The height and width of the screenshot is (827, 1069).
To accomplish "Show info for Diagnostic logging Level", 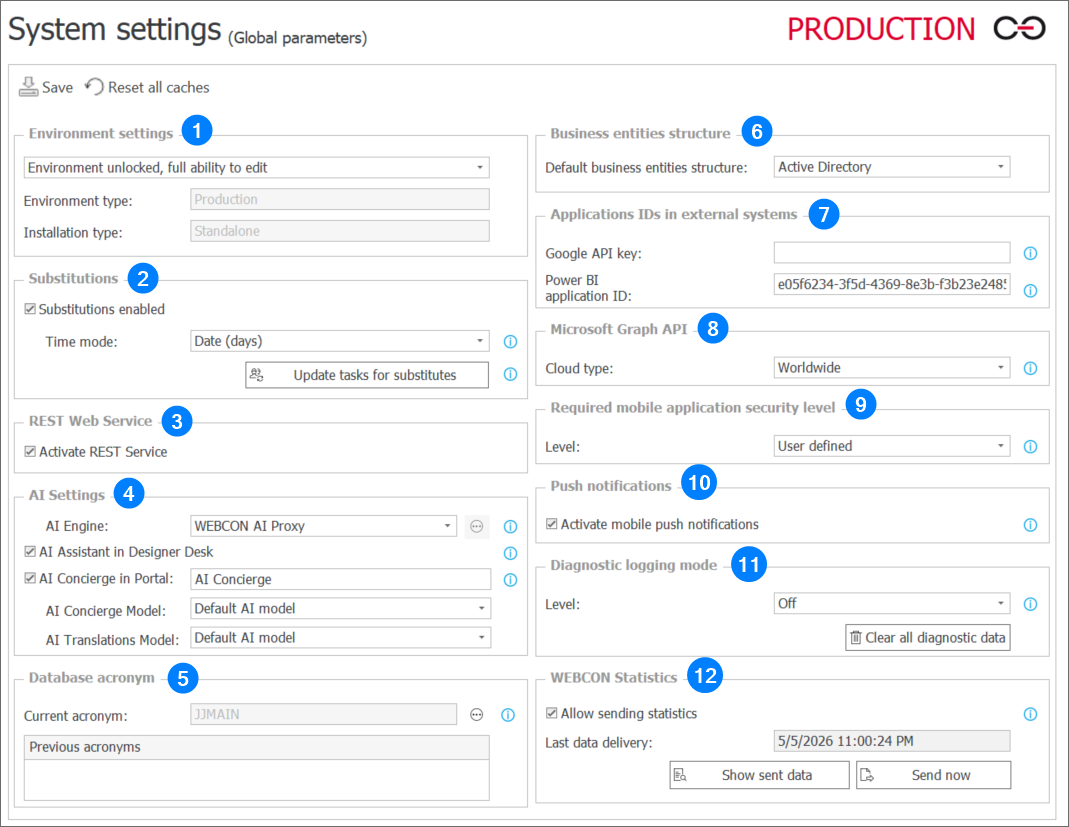I will click(1030, 604).
